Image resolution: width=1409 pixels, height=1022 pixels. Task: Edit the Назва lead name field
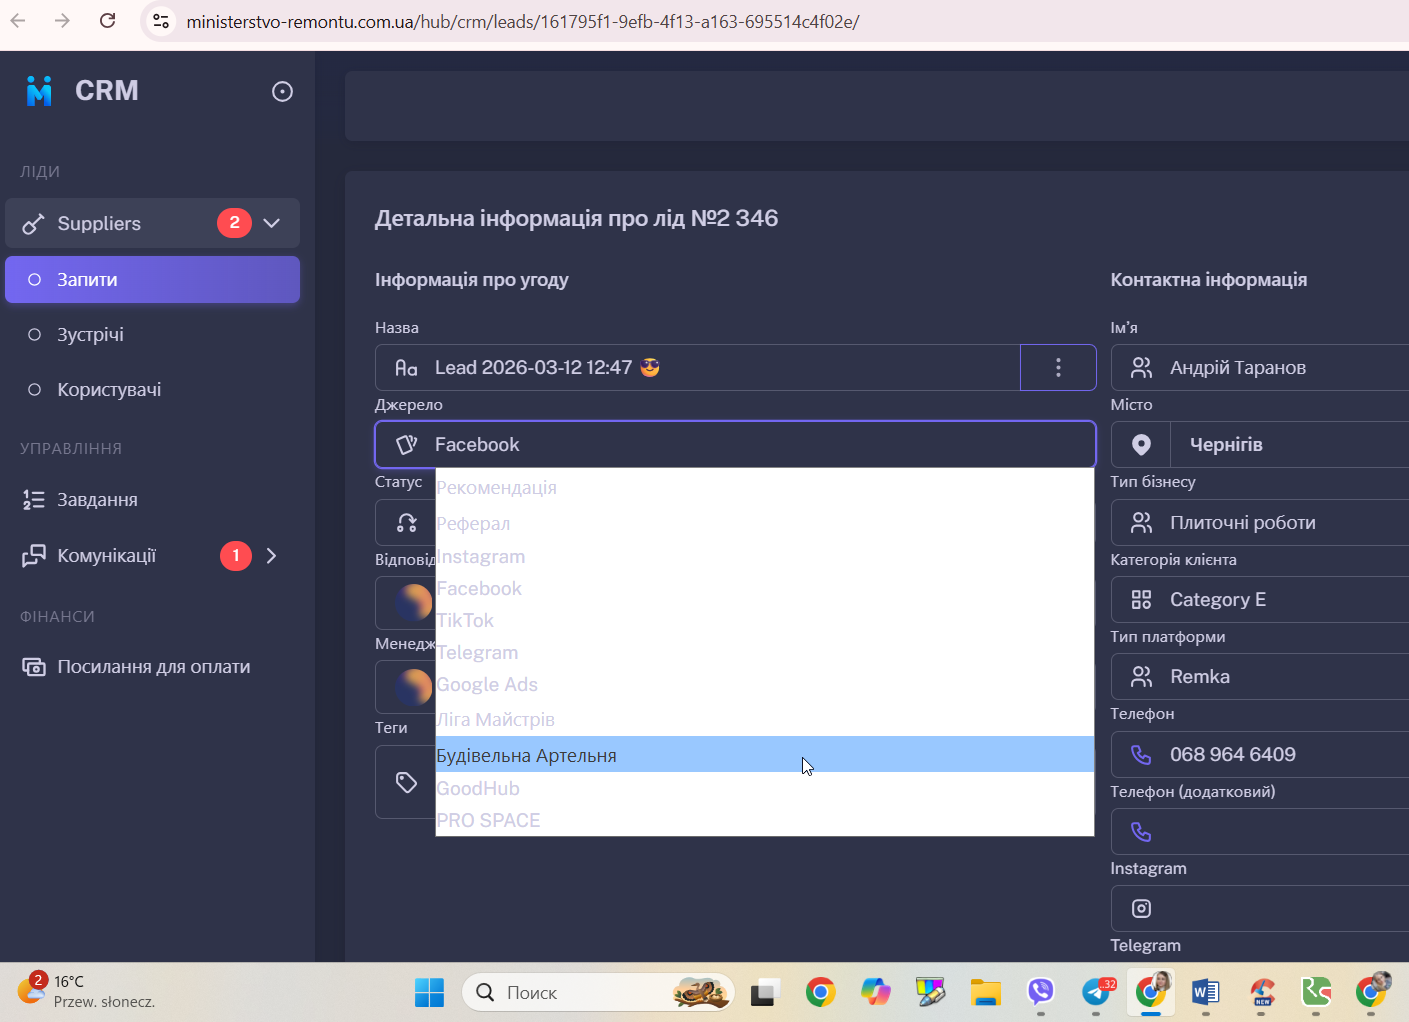point(697,367)
